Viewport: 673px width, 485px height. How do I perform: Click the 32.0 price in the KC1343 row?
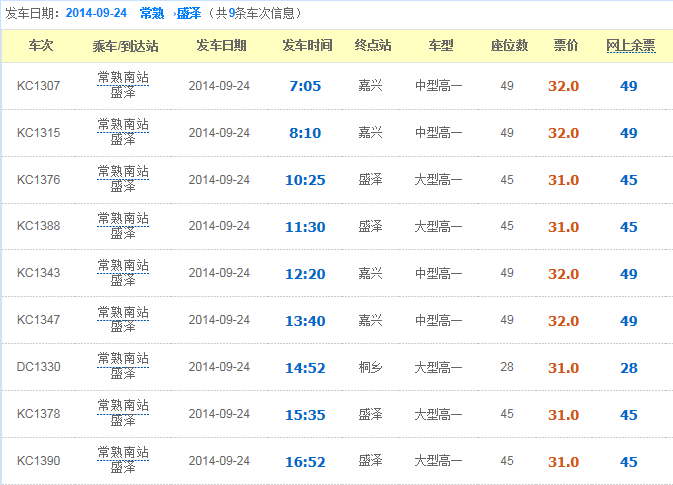[563, 274]
